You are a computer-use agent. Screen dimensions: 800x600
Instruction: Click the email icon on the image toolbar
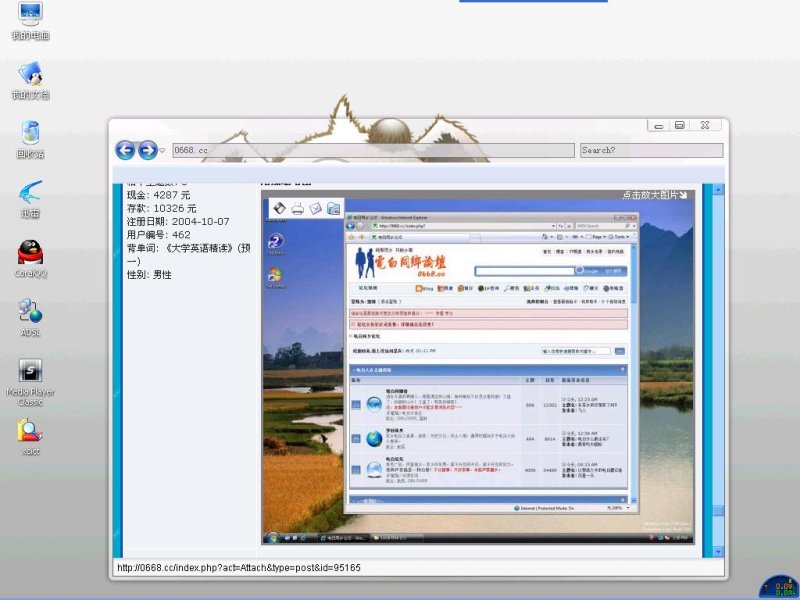(316, 208)
